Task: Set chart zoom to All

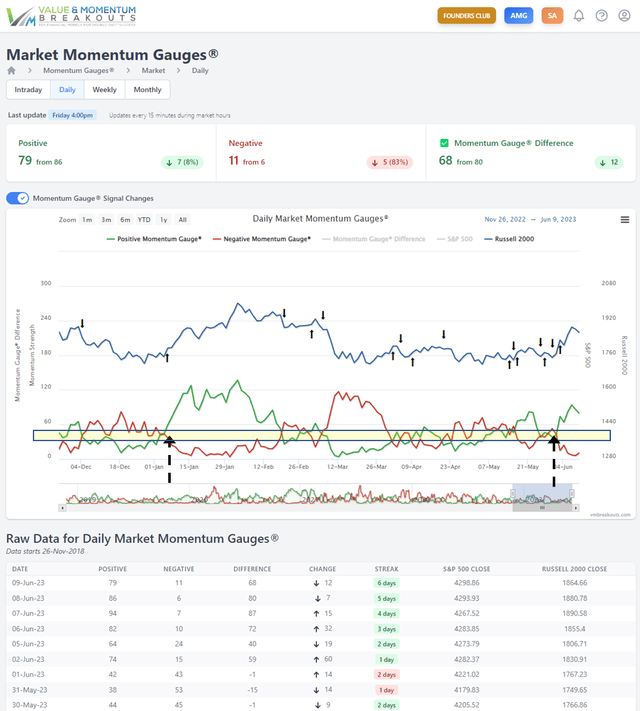Action: click(182, 220)
